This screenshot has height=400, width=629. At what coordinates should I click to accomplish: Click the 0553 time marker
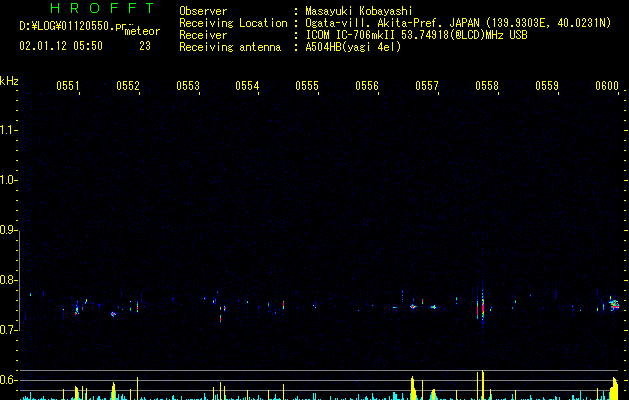coord(188,86)
